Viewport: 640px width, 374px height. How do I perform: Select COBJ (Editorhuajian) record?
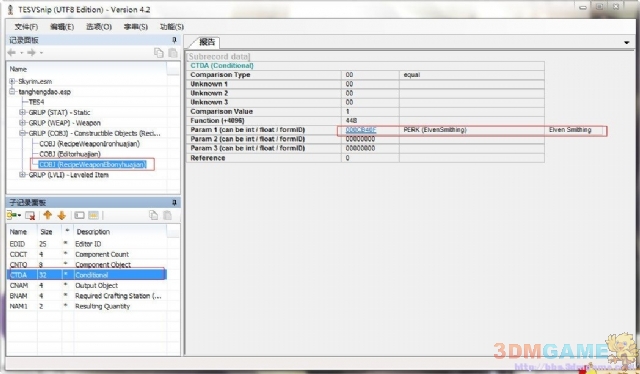[x=70, y=154]
